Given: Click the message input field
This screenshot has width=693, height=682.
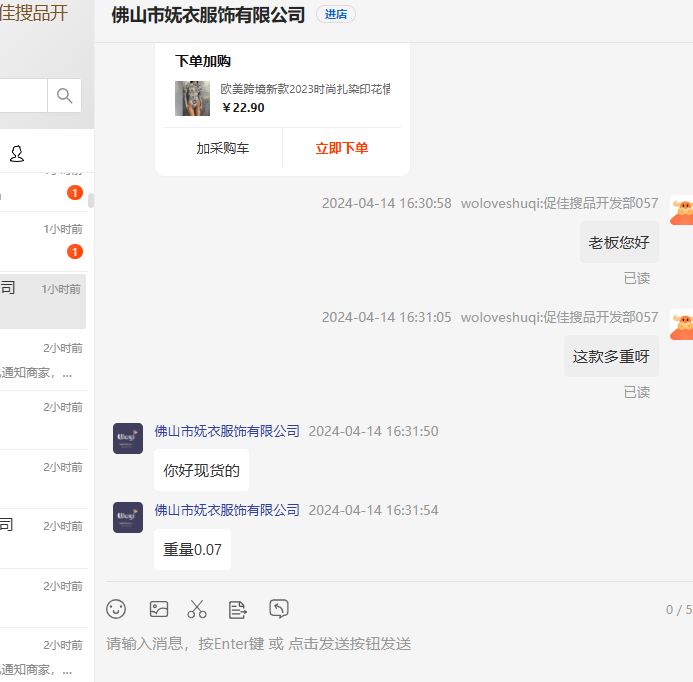Looking at the screenshot, I should click(x=390, y=644).
